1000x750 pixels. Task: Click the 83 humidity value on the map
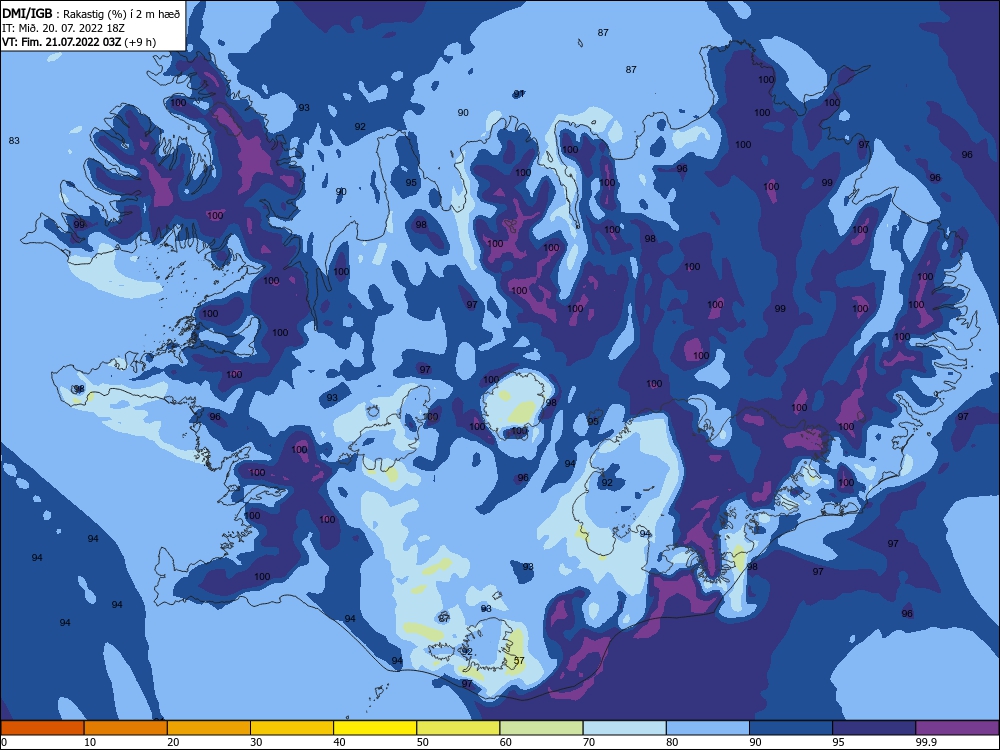(x=14, y=140)
